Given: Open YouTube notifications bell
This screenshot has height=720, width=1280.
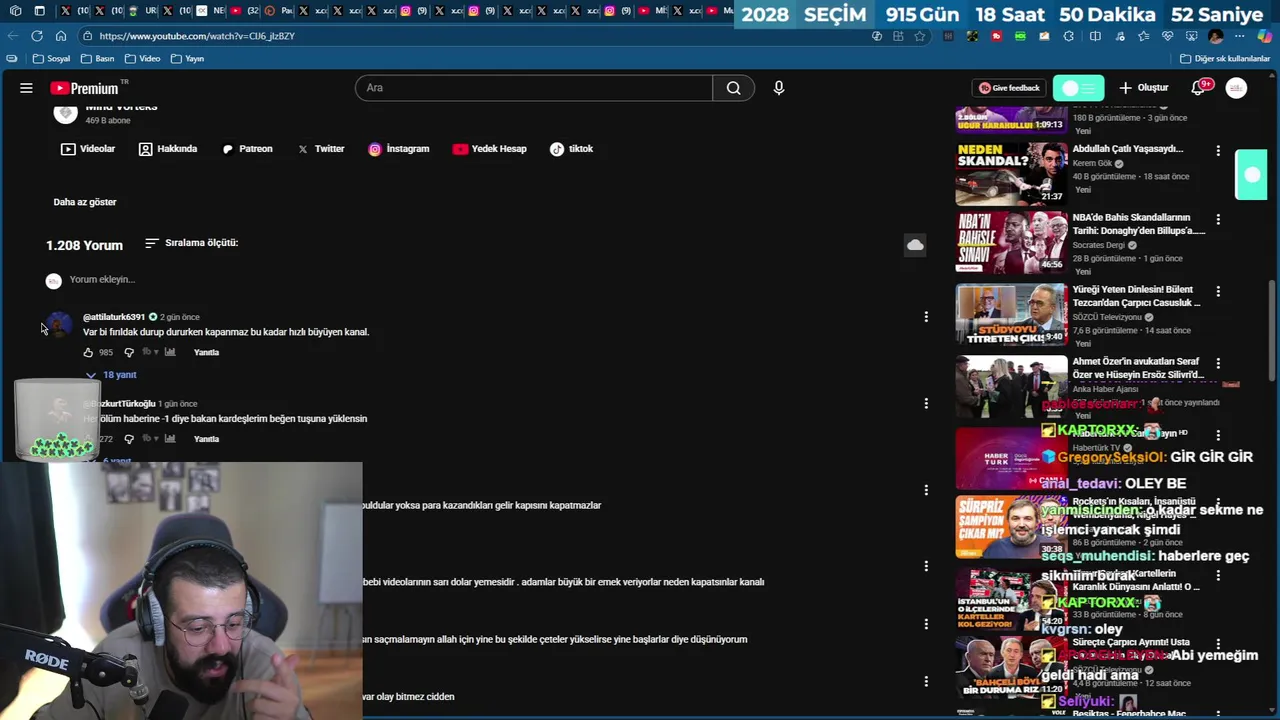Looking at the screenshot, I should click(x=1198, y=88).
